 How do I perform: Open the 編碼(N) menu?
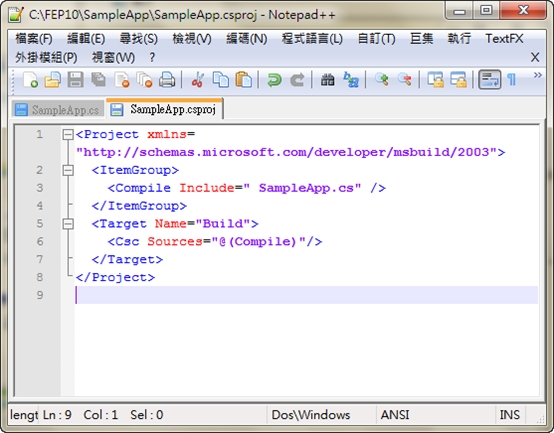[247, 38]
